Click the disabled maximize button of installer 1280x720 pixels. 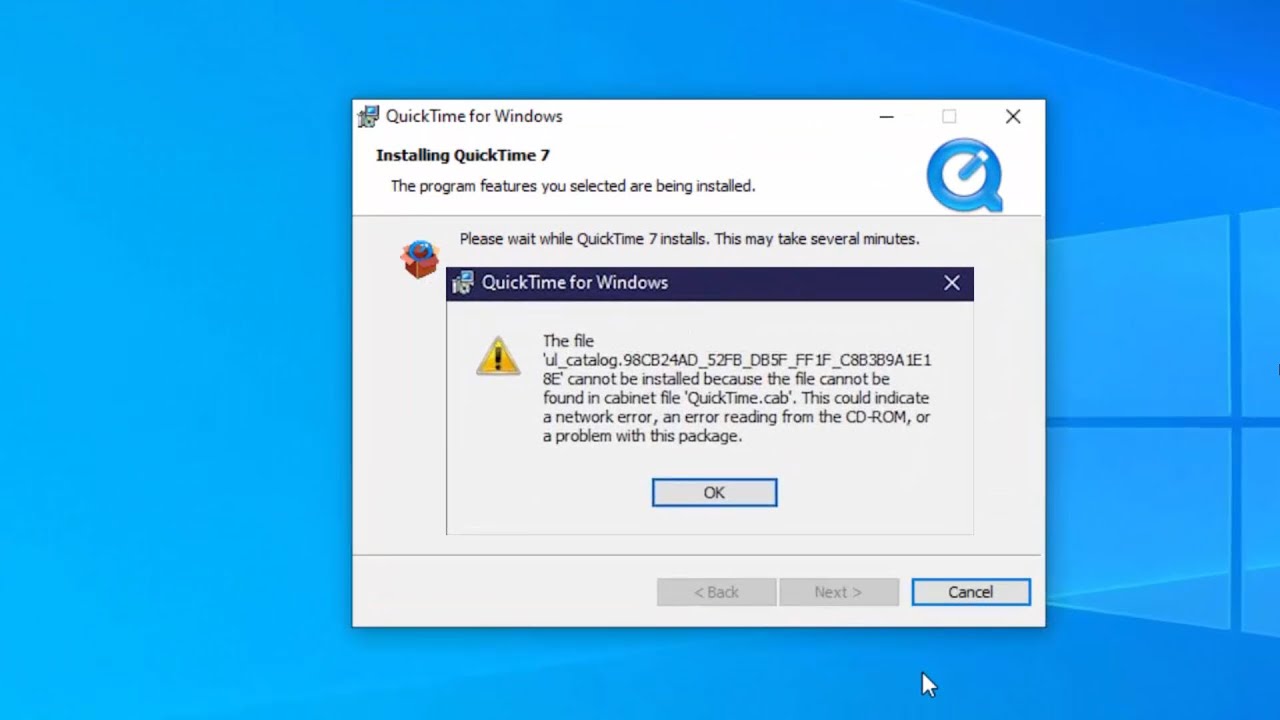click(949, 116)
